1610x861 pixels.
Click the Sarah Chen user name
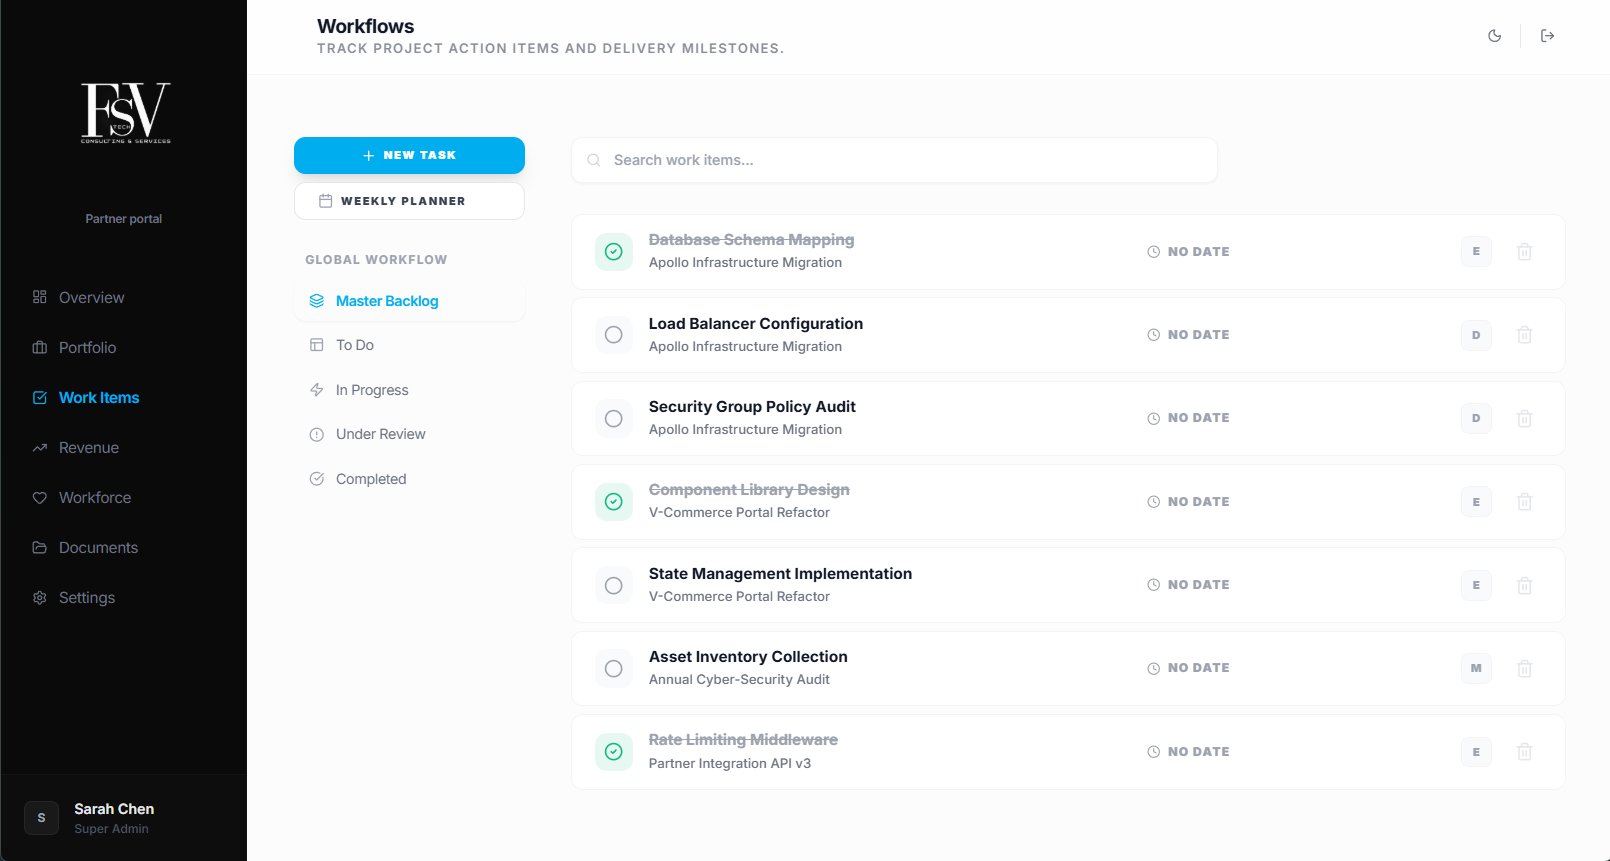(114, 809)
